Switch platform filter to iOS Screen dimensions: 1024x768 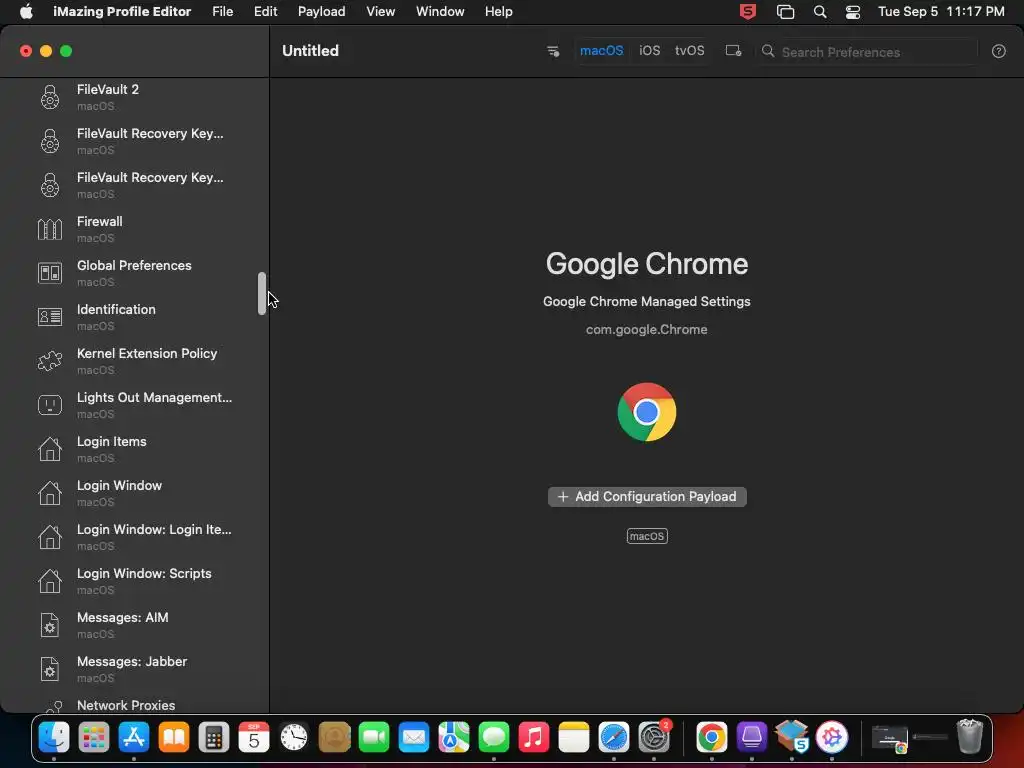tap(649, 51)
